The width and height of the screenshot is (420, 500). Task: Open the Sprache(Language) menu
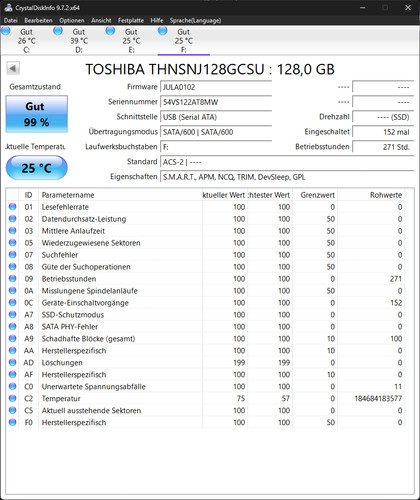click(x=195, y=20)
